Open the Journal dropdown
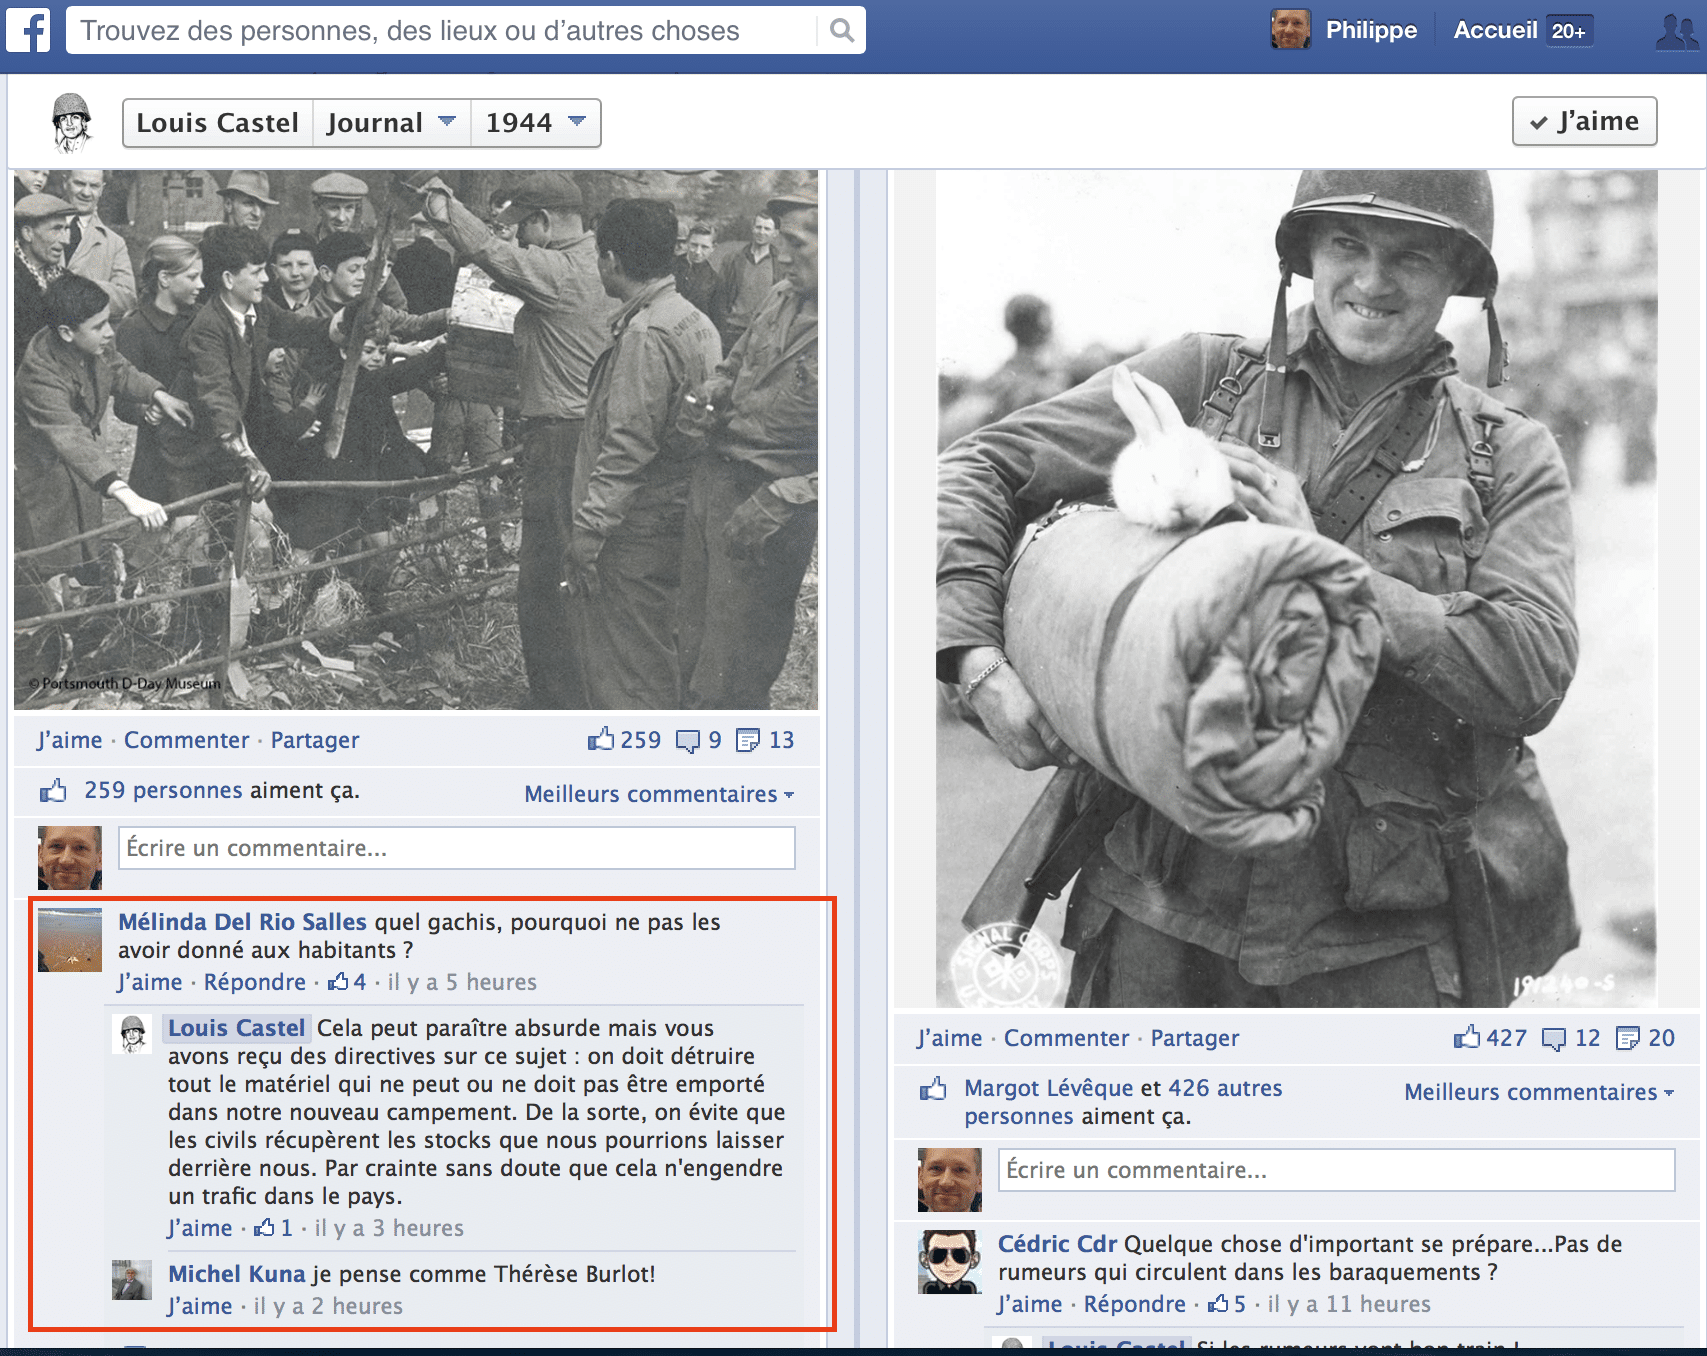 391,123
